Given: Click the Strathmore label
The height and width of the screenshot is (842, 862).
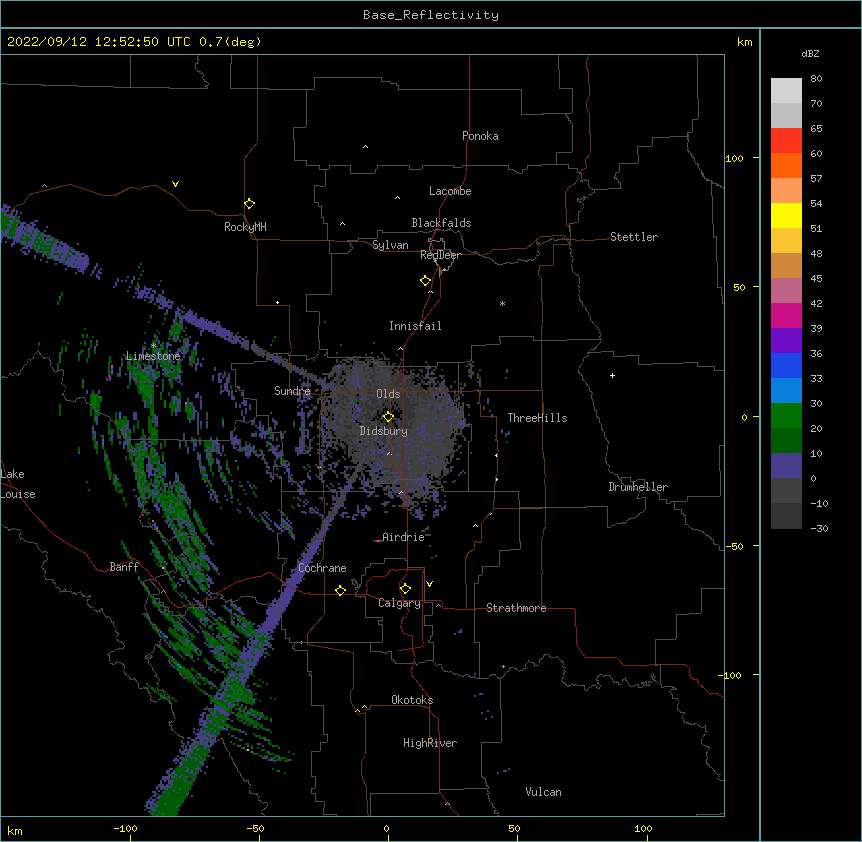Looking at the screenshot, I should coord(516,608).
